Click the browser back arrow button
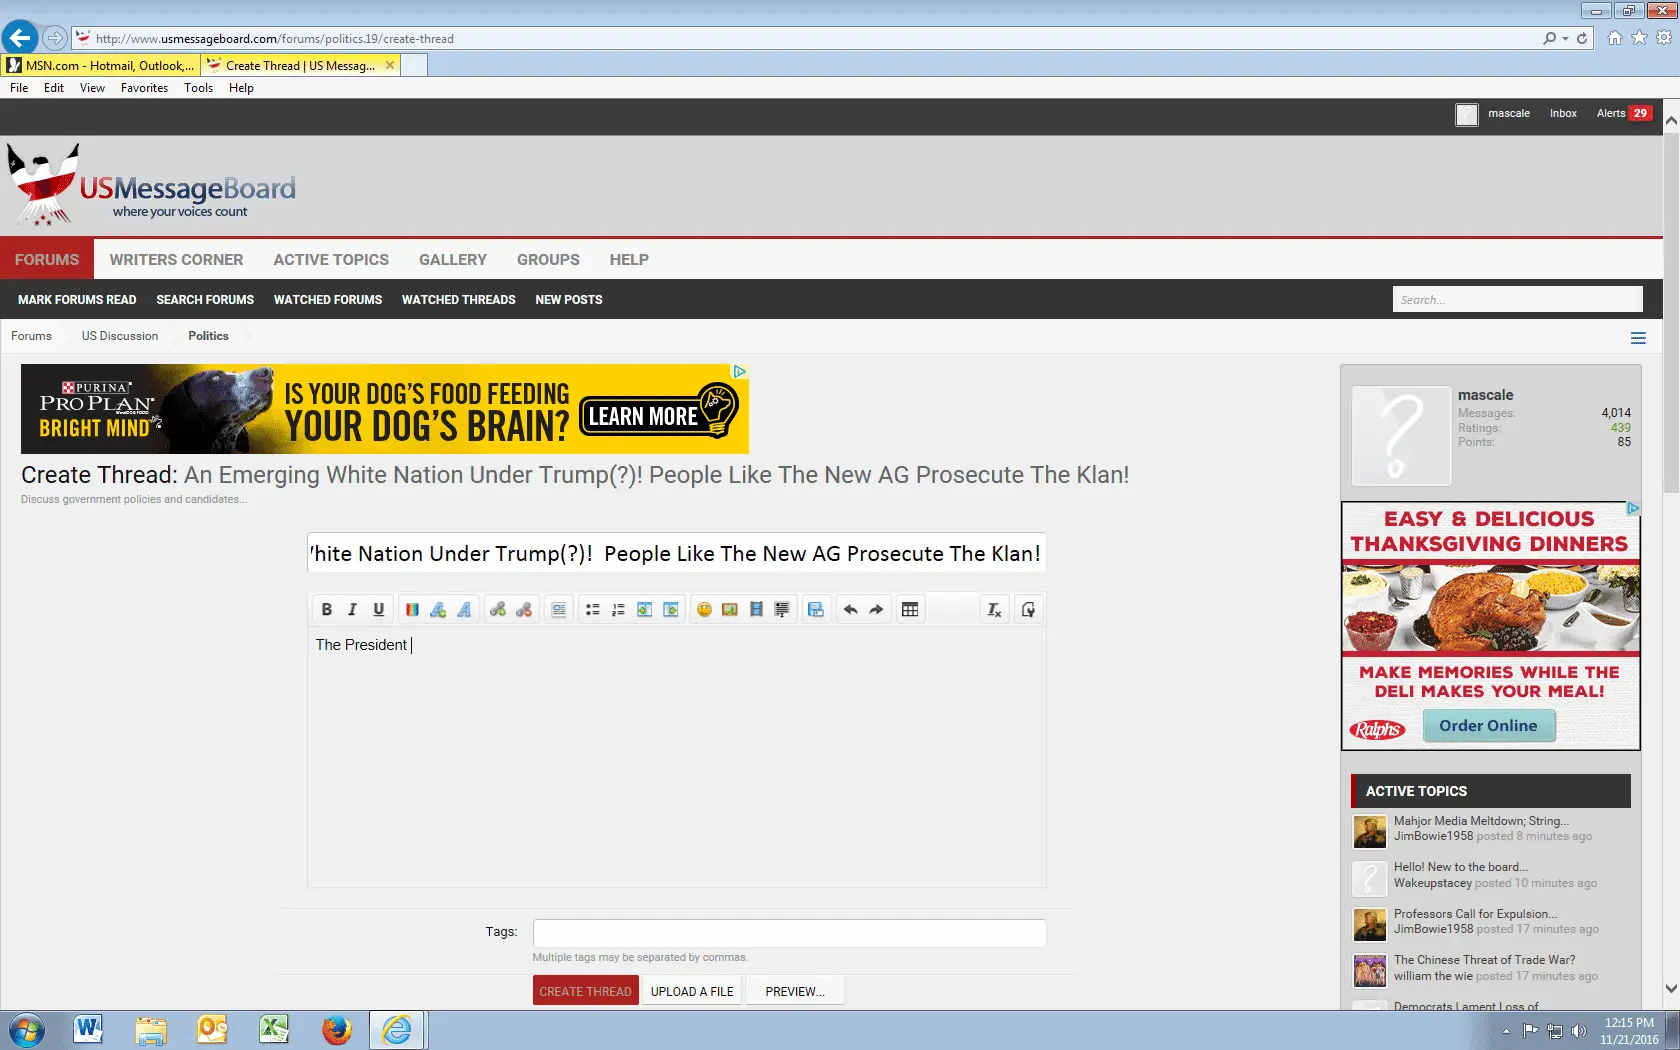 click(x=19, y=38)
